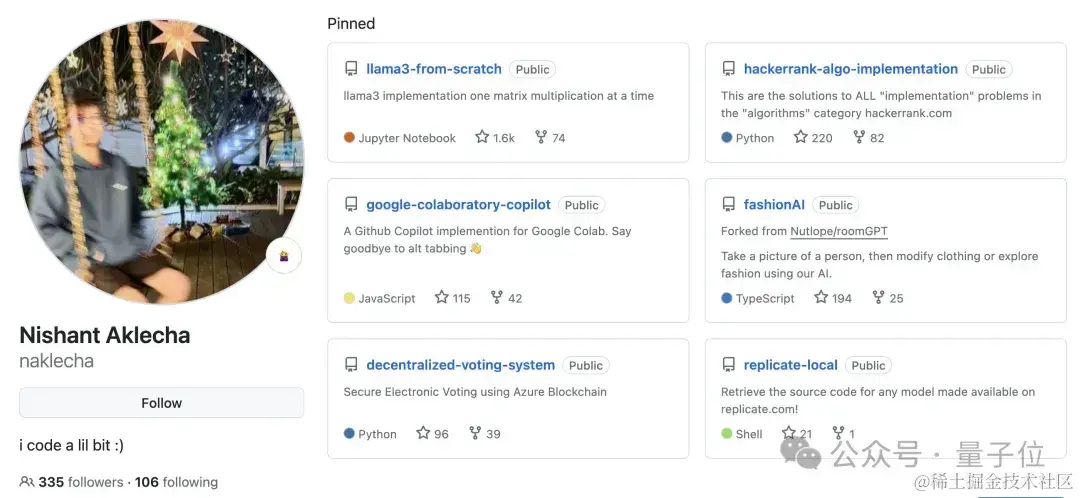Click the status emoji badge on avatar
This screenshot has width=1080, height=498.
coord(284,257)
